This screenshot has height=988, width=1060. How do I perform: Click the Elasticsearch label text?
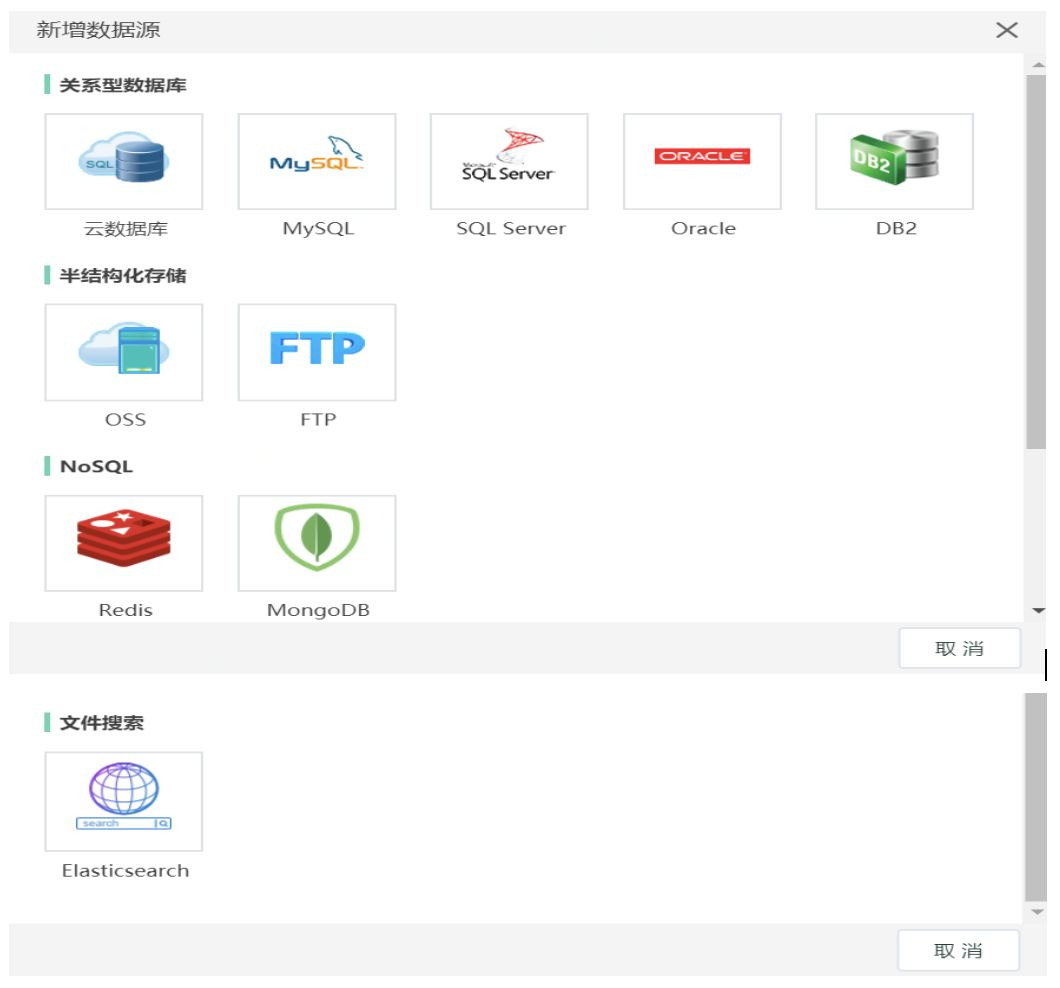coord(125,870)
